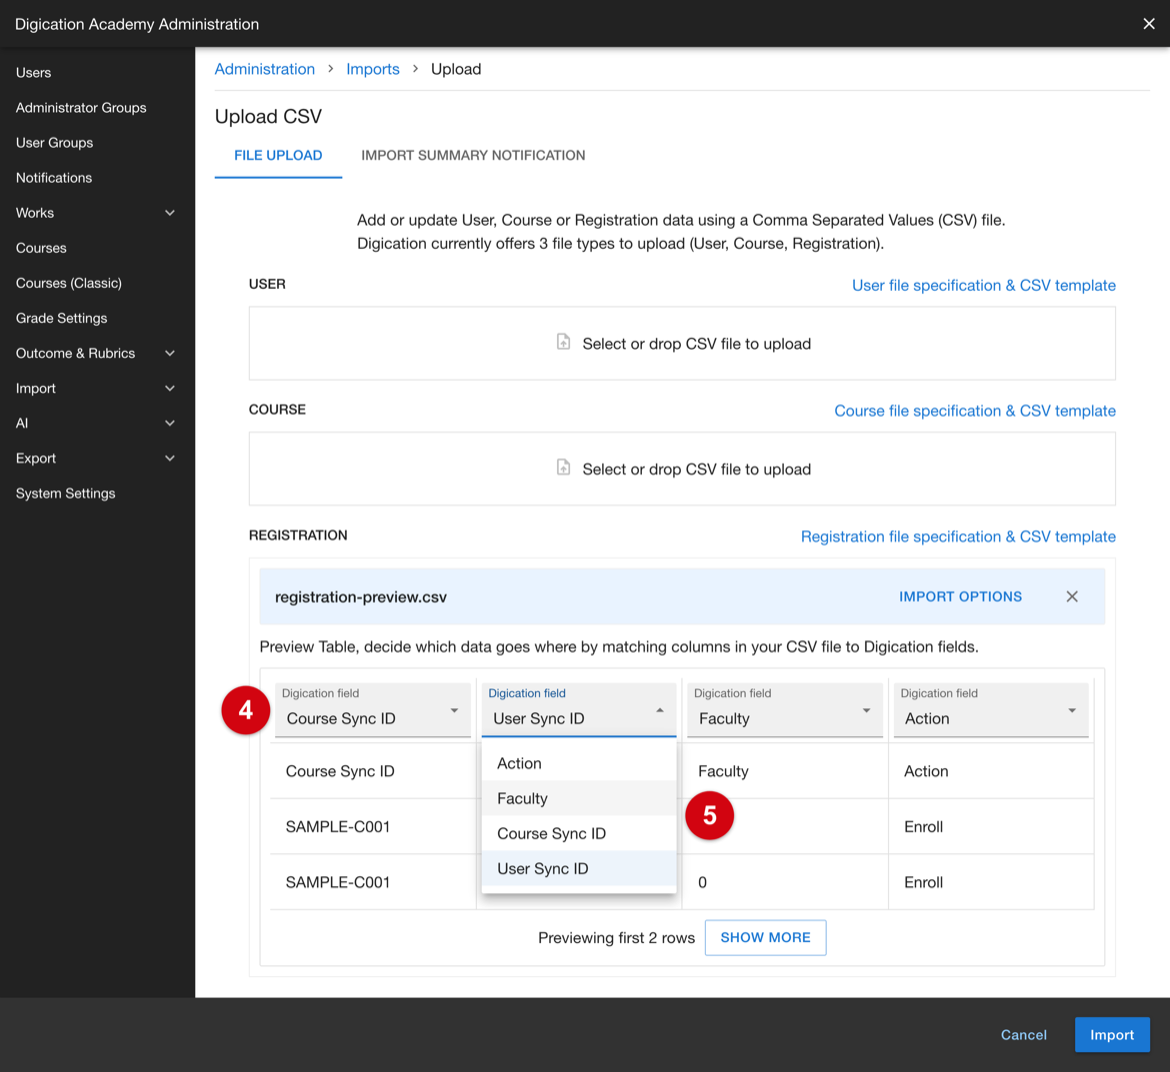Open the Action Digication field dropdown
Image resolution: width=1170 pixels, height=1072 pixels.
click(x=991, y=709)
